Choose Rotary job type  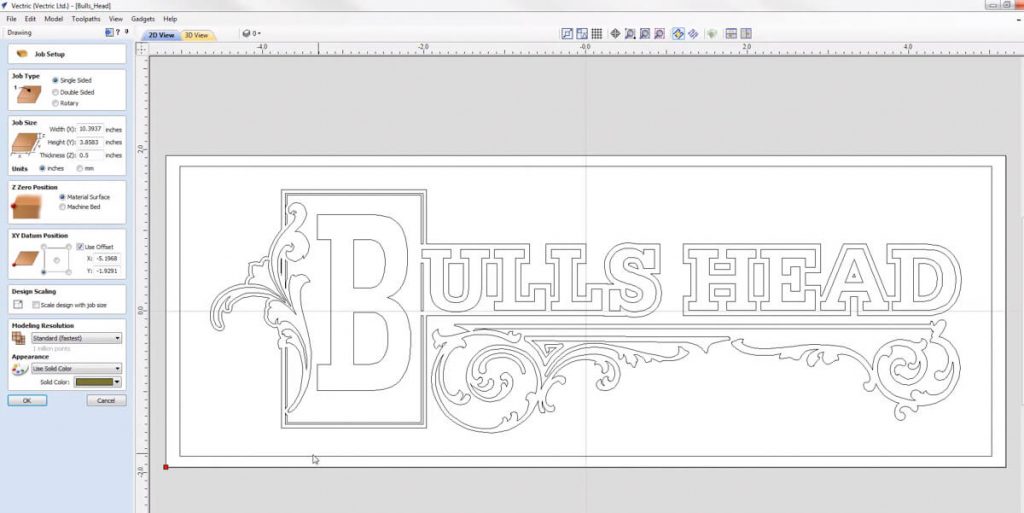(55, 102)
